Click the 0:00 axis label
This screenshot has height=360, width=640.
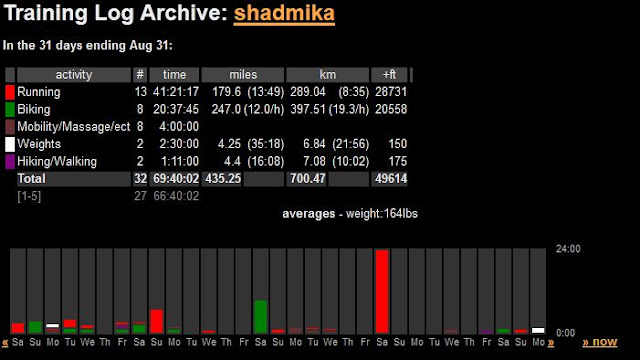[565, 333]
